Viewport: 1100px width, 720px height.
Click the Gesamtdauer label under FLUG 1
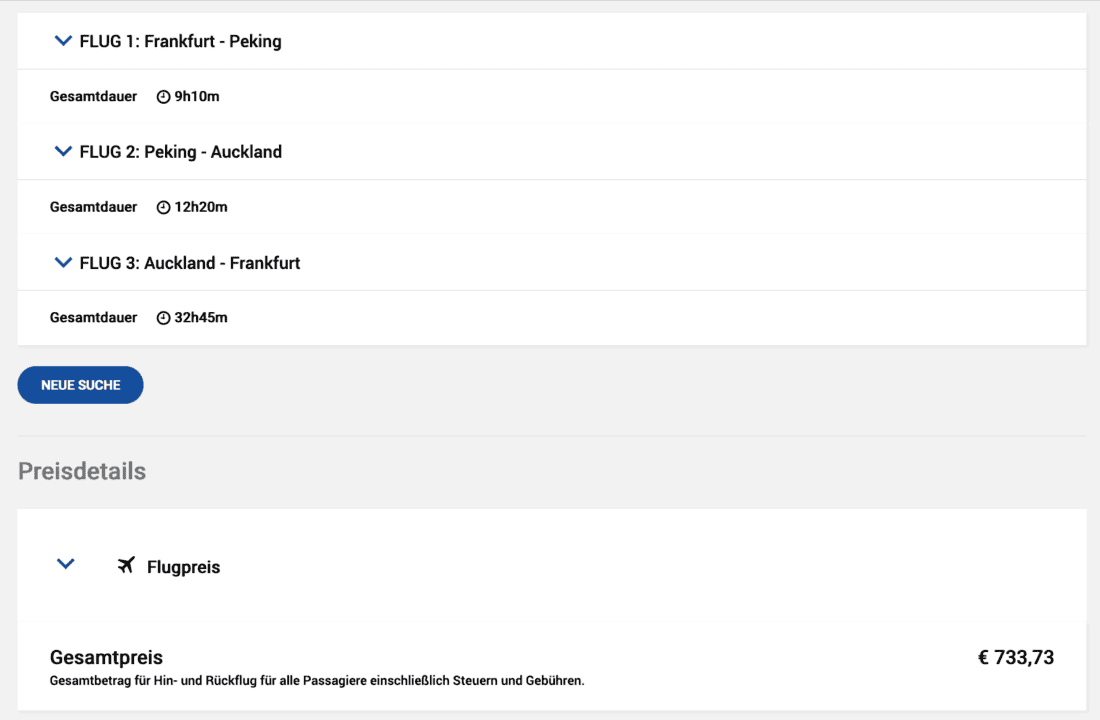tap(93, 97)
